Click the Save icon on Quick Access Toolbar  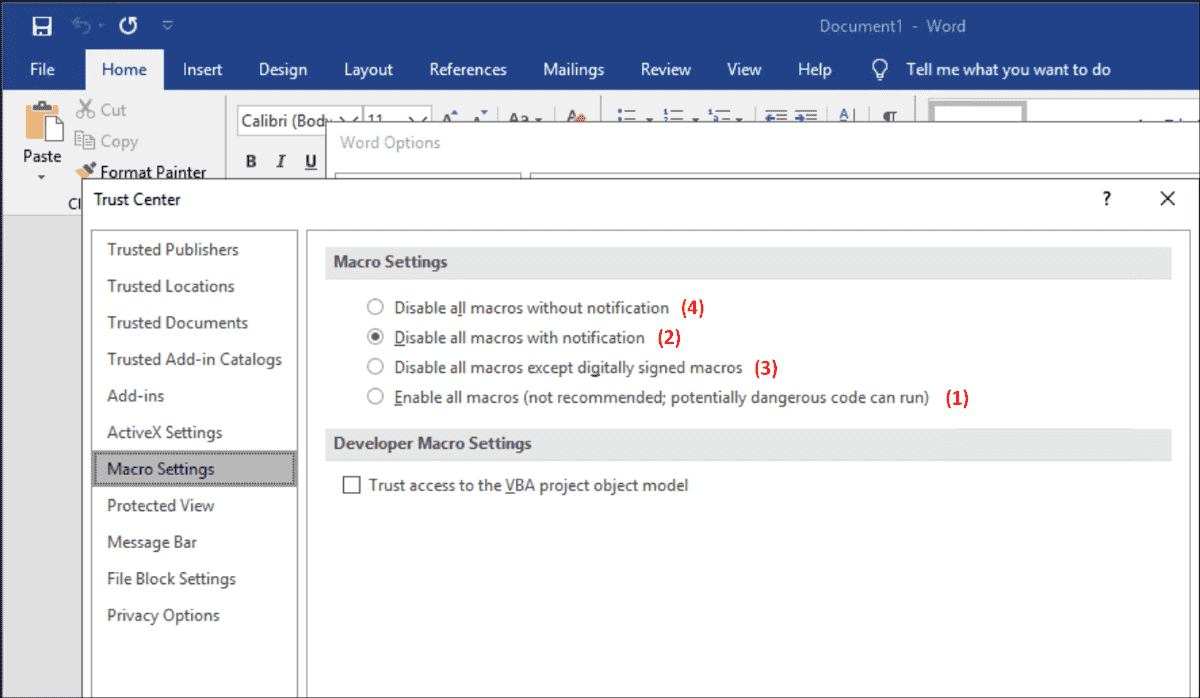[40, 24]
